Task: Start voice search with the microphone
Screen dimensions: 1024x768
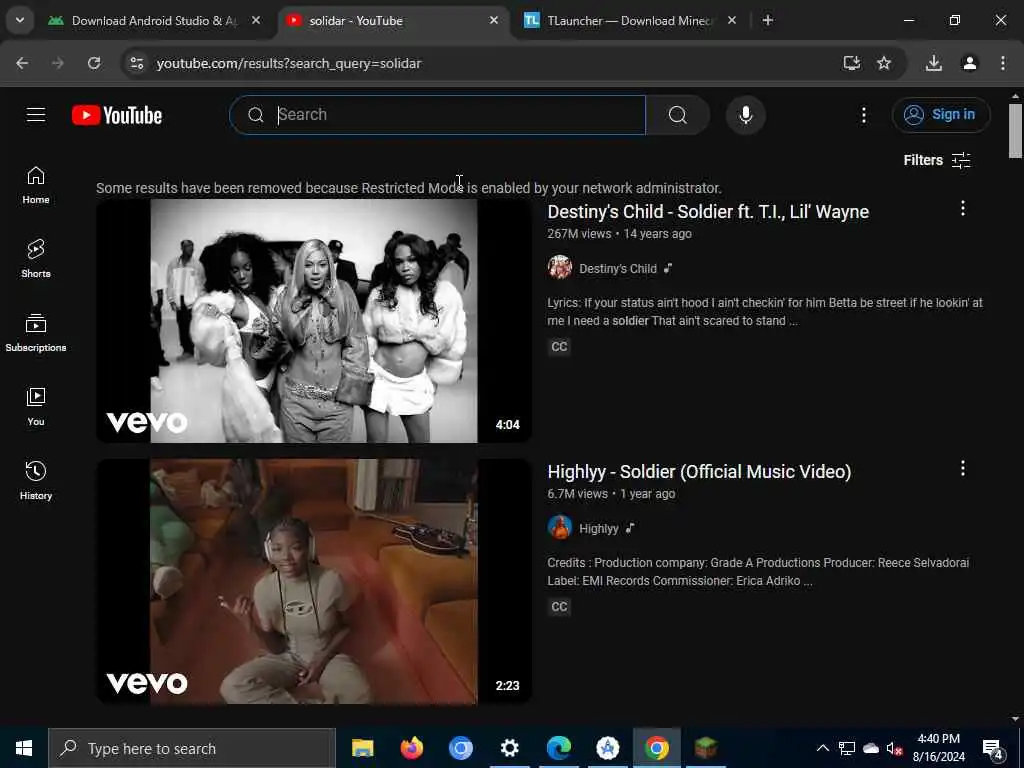Action: click(x=745, y=115)
